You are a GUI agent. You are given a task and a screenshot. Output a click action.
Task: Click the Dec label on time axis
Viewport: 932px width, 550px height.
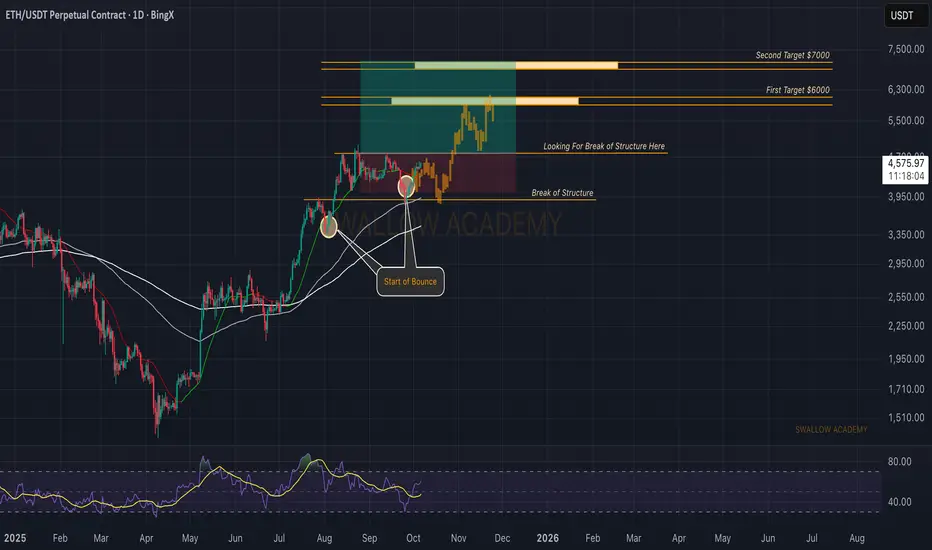point(502,538)
